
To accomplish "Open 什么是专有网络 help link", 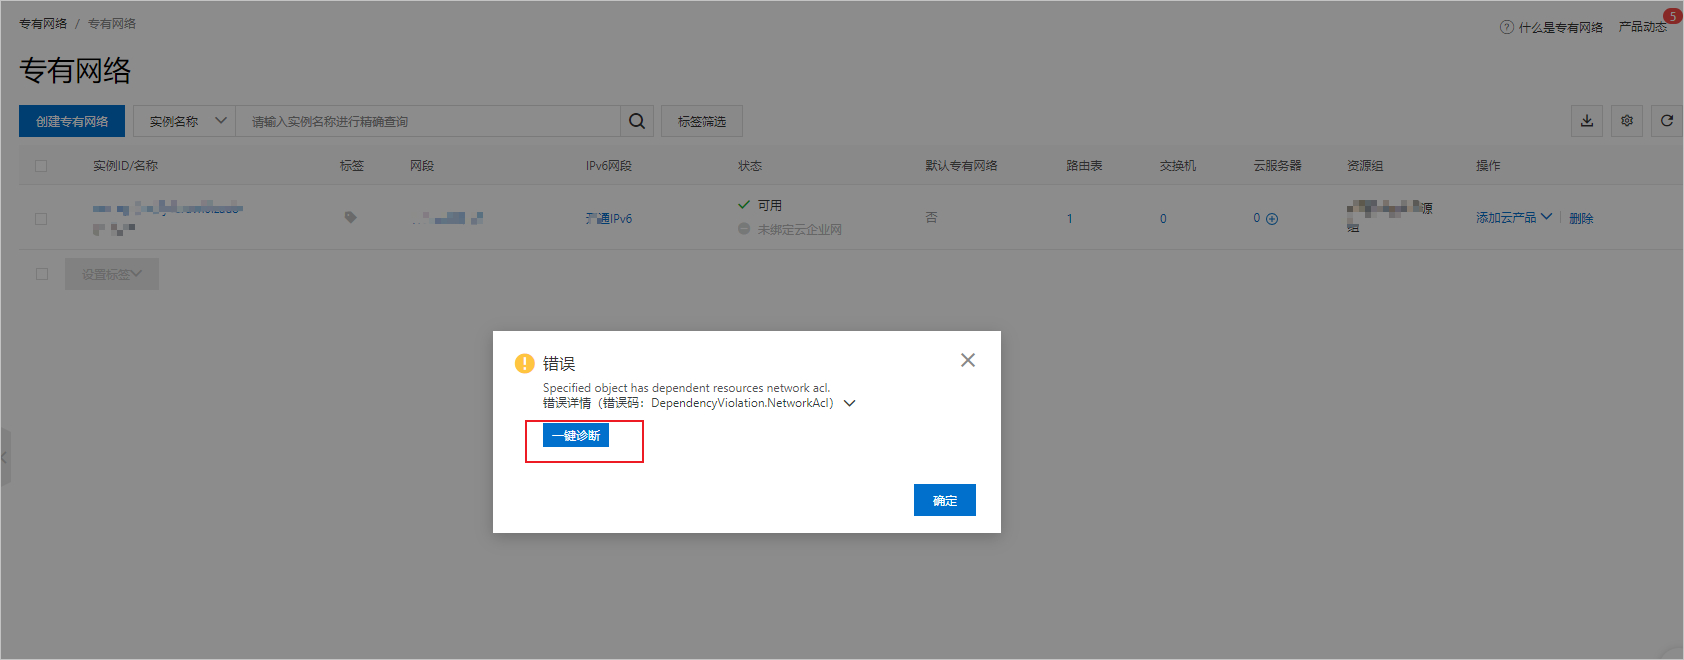I will [x=1560, y=27].
